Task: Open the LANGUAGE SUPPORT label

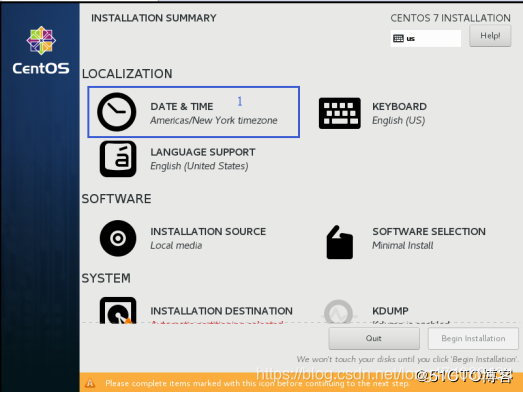Action: pos(203,152)
